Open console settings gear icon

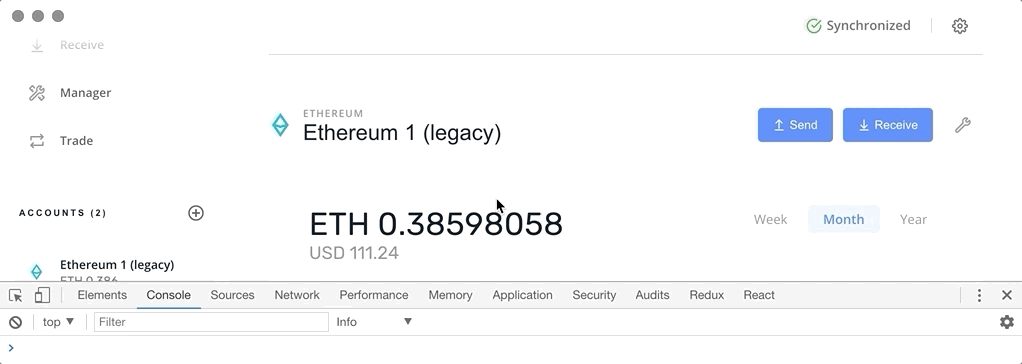tap(1007, 322)
